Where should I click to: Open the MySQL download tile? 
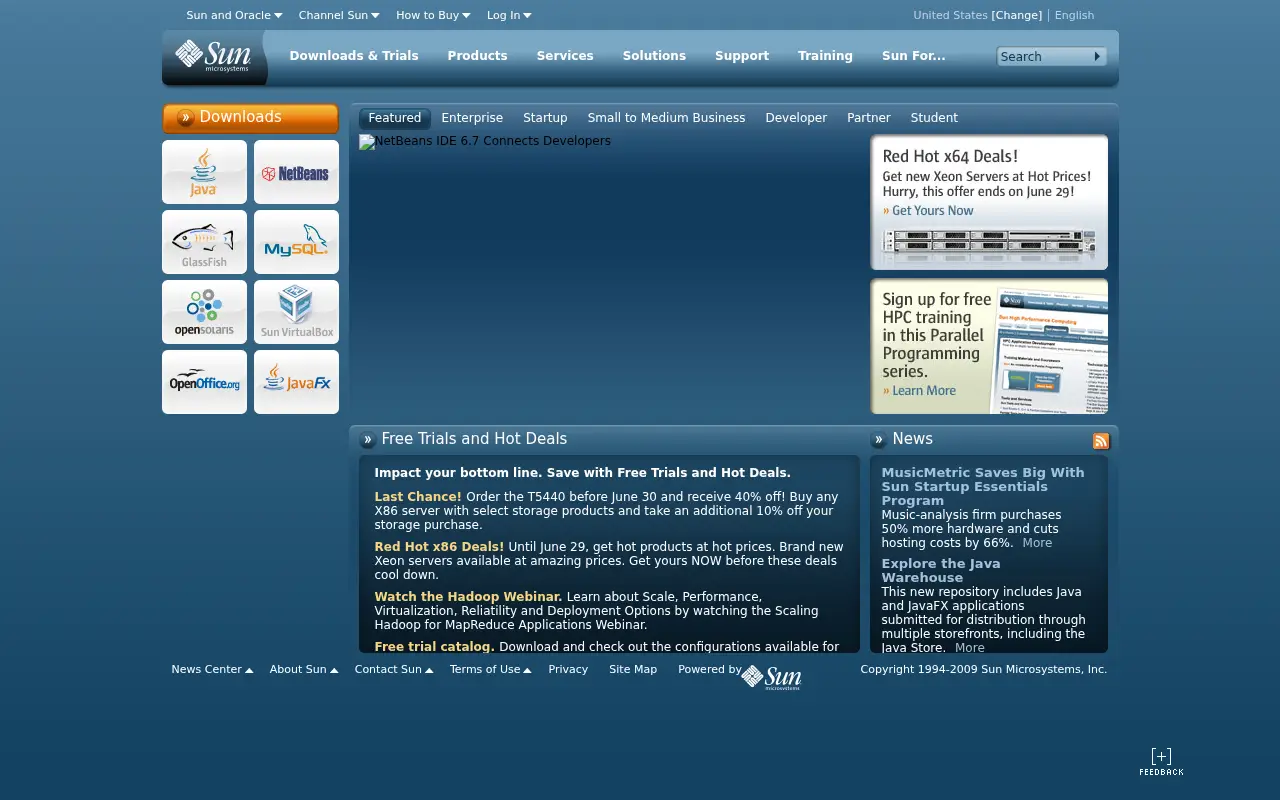tap(296, 242)
